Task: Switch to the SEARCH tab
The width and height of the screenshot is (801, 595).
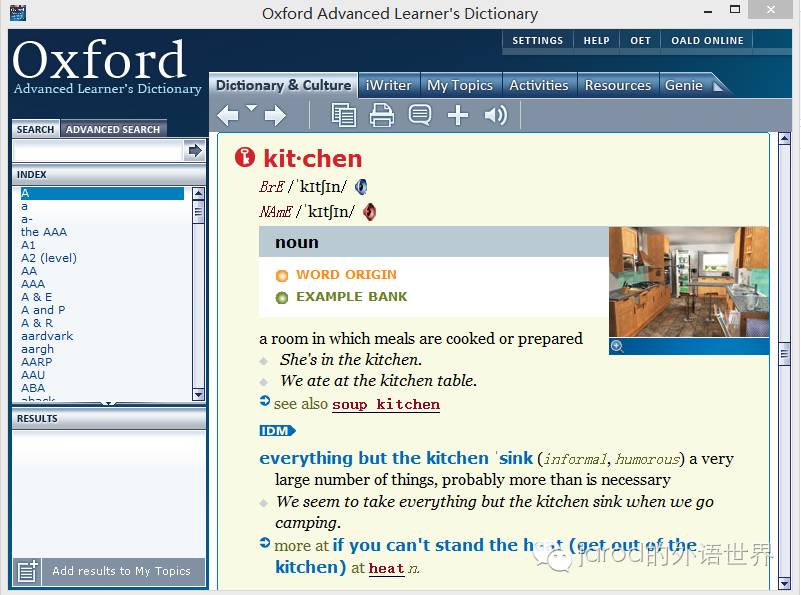Action: (x=35, y=129)
